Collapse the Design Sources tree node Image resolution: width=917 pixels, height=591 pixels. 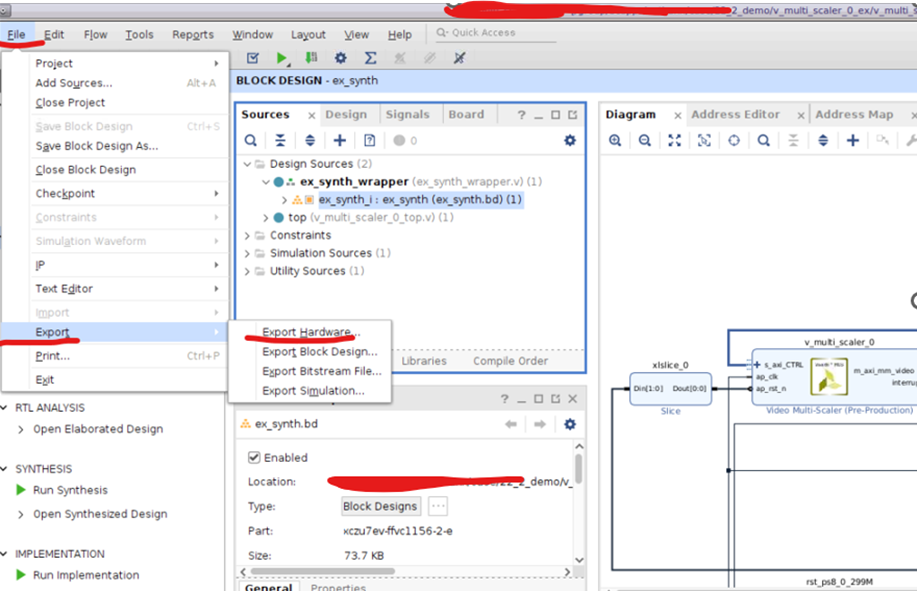click(x=248, y=164)
